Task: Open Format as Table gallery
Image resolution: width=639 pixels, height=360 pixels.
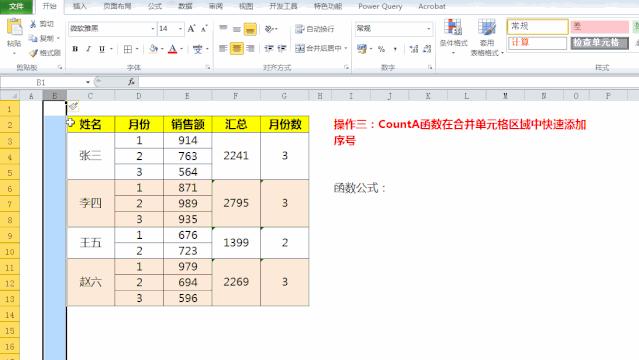Action: click(x=487, y=38)
